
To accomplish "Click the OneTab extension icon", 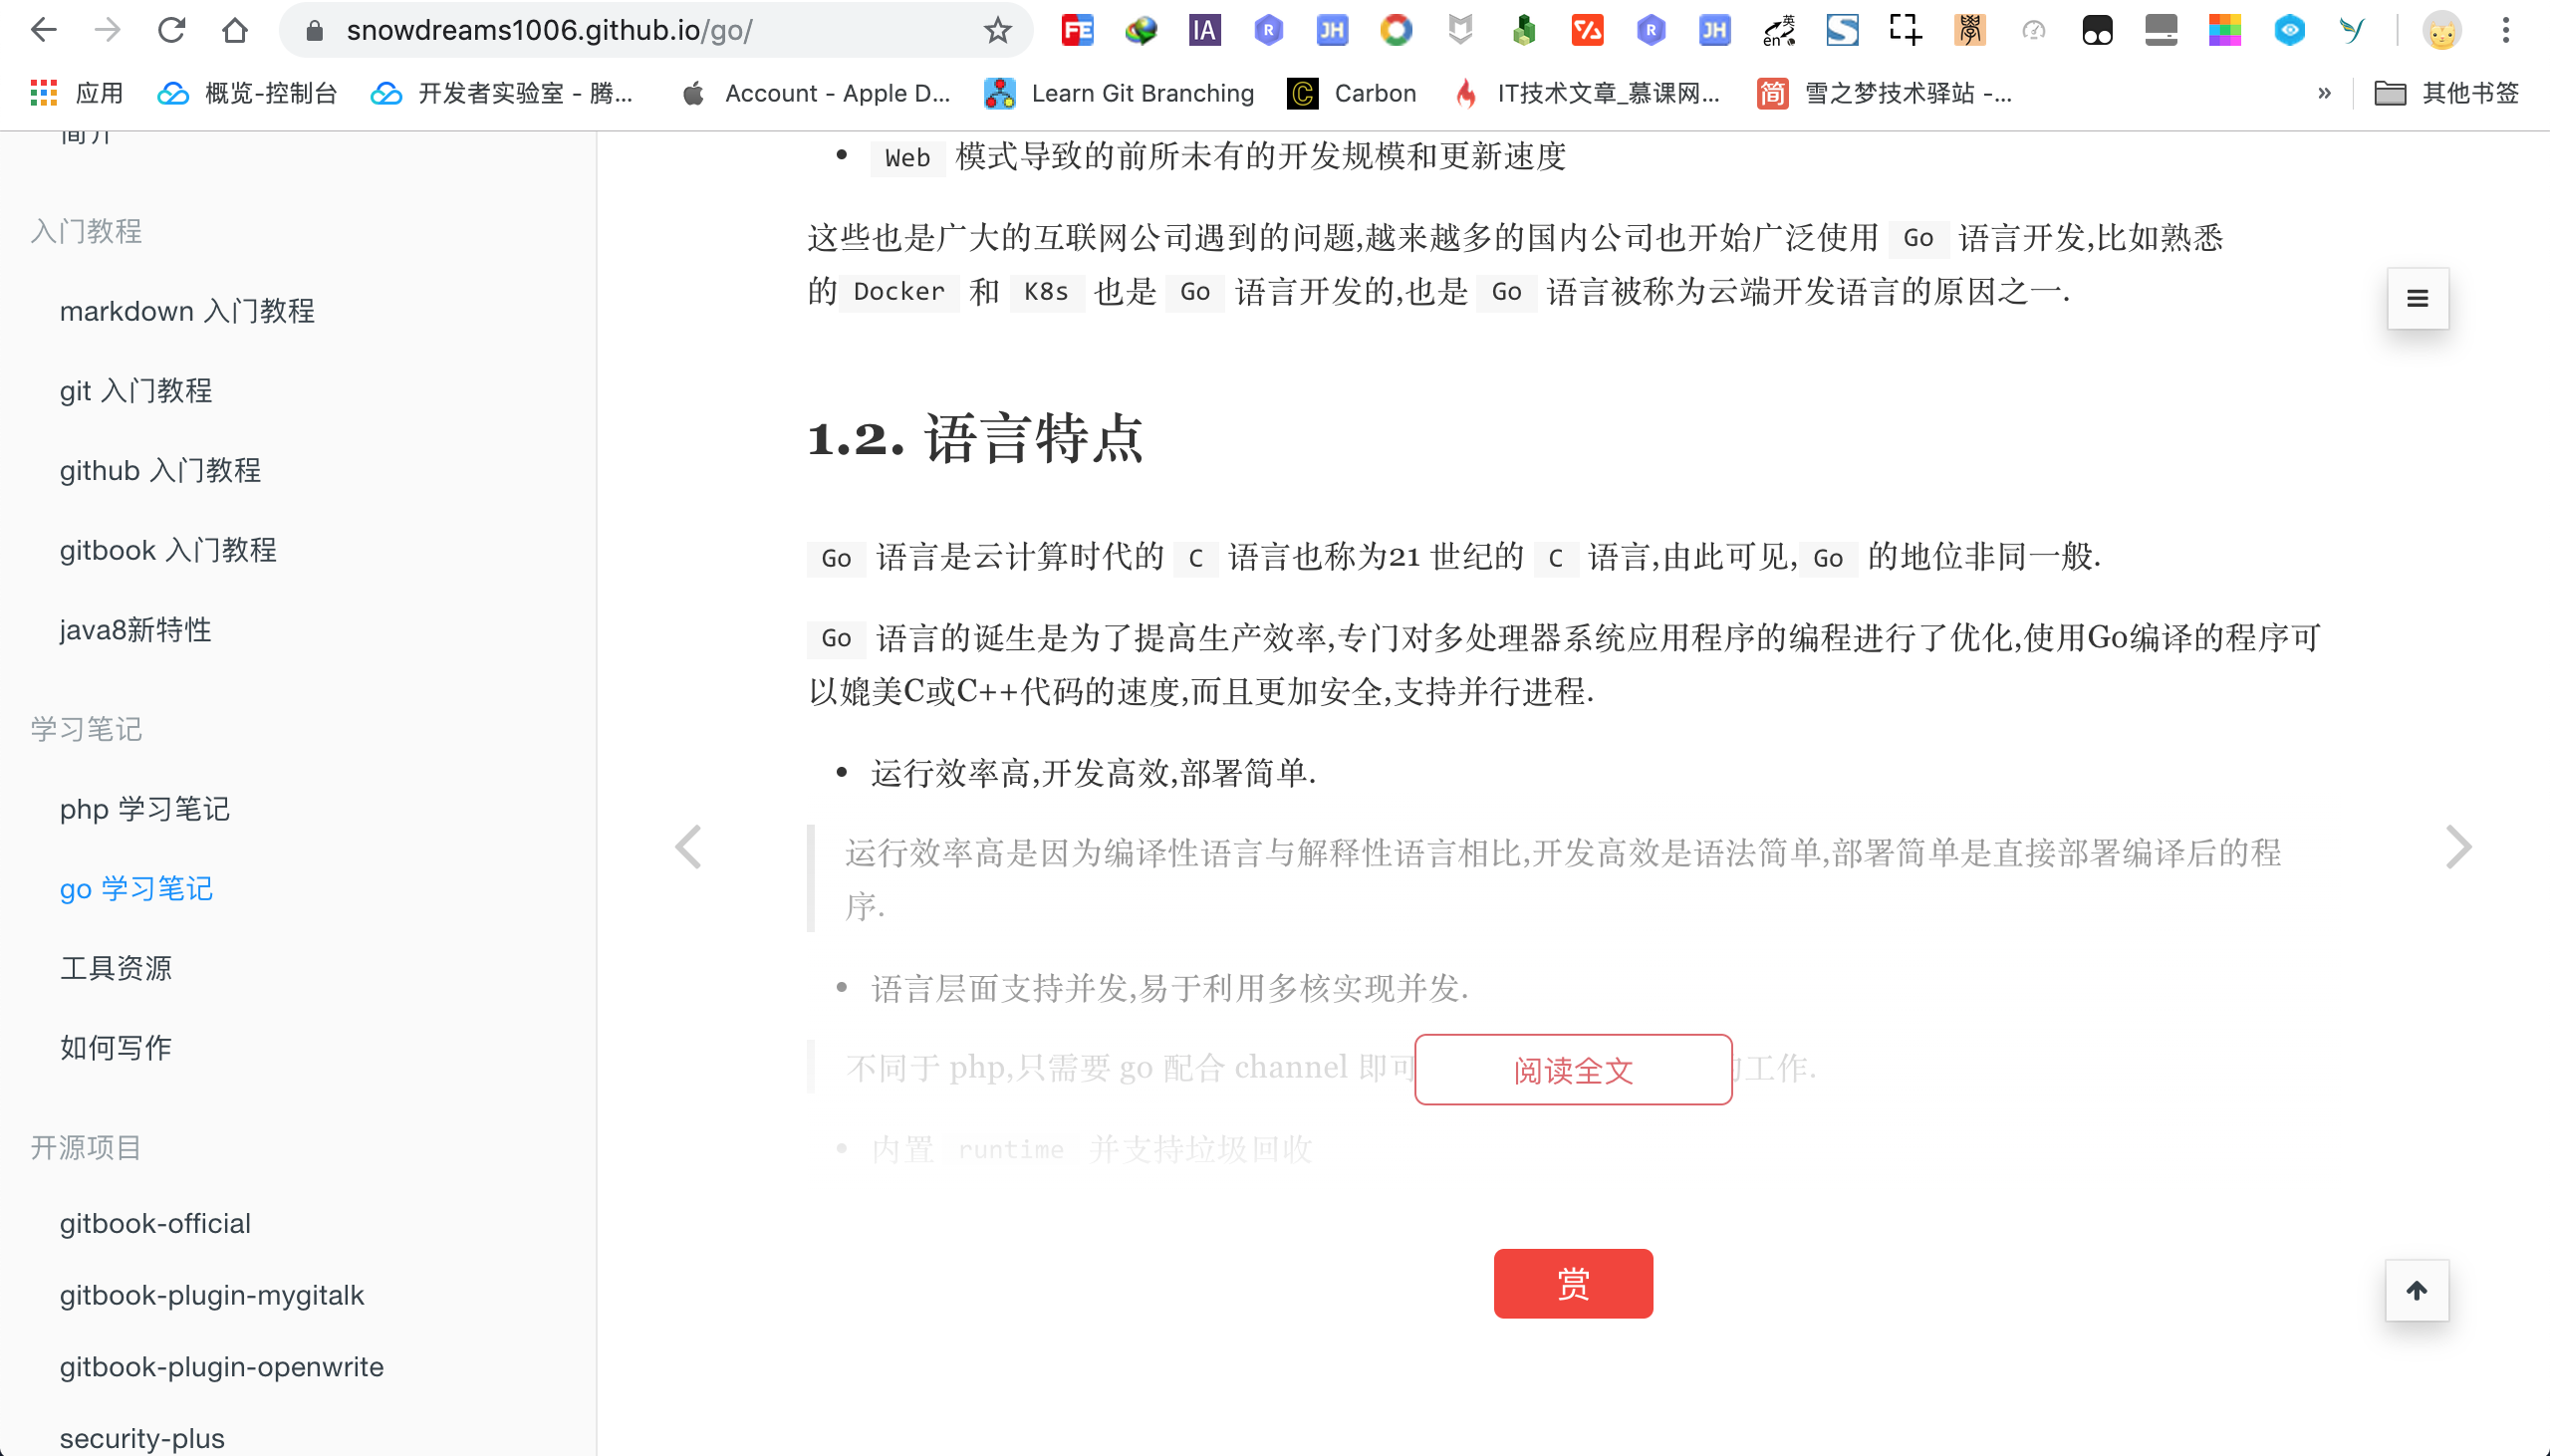I will pyautogui.click(x=2096, y=30).
